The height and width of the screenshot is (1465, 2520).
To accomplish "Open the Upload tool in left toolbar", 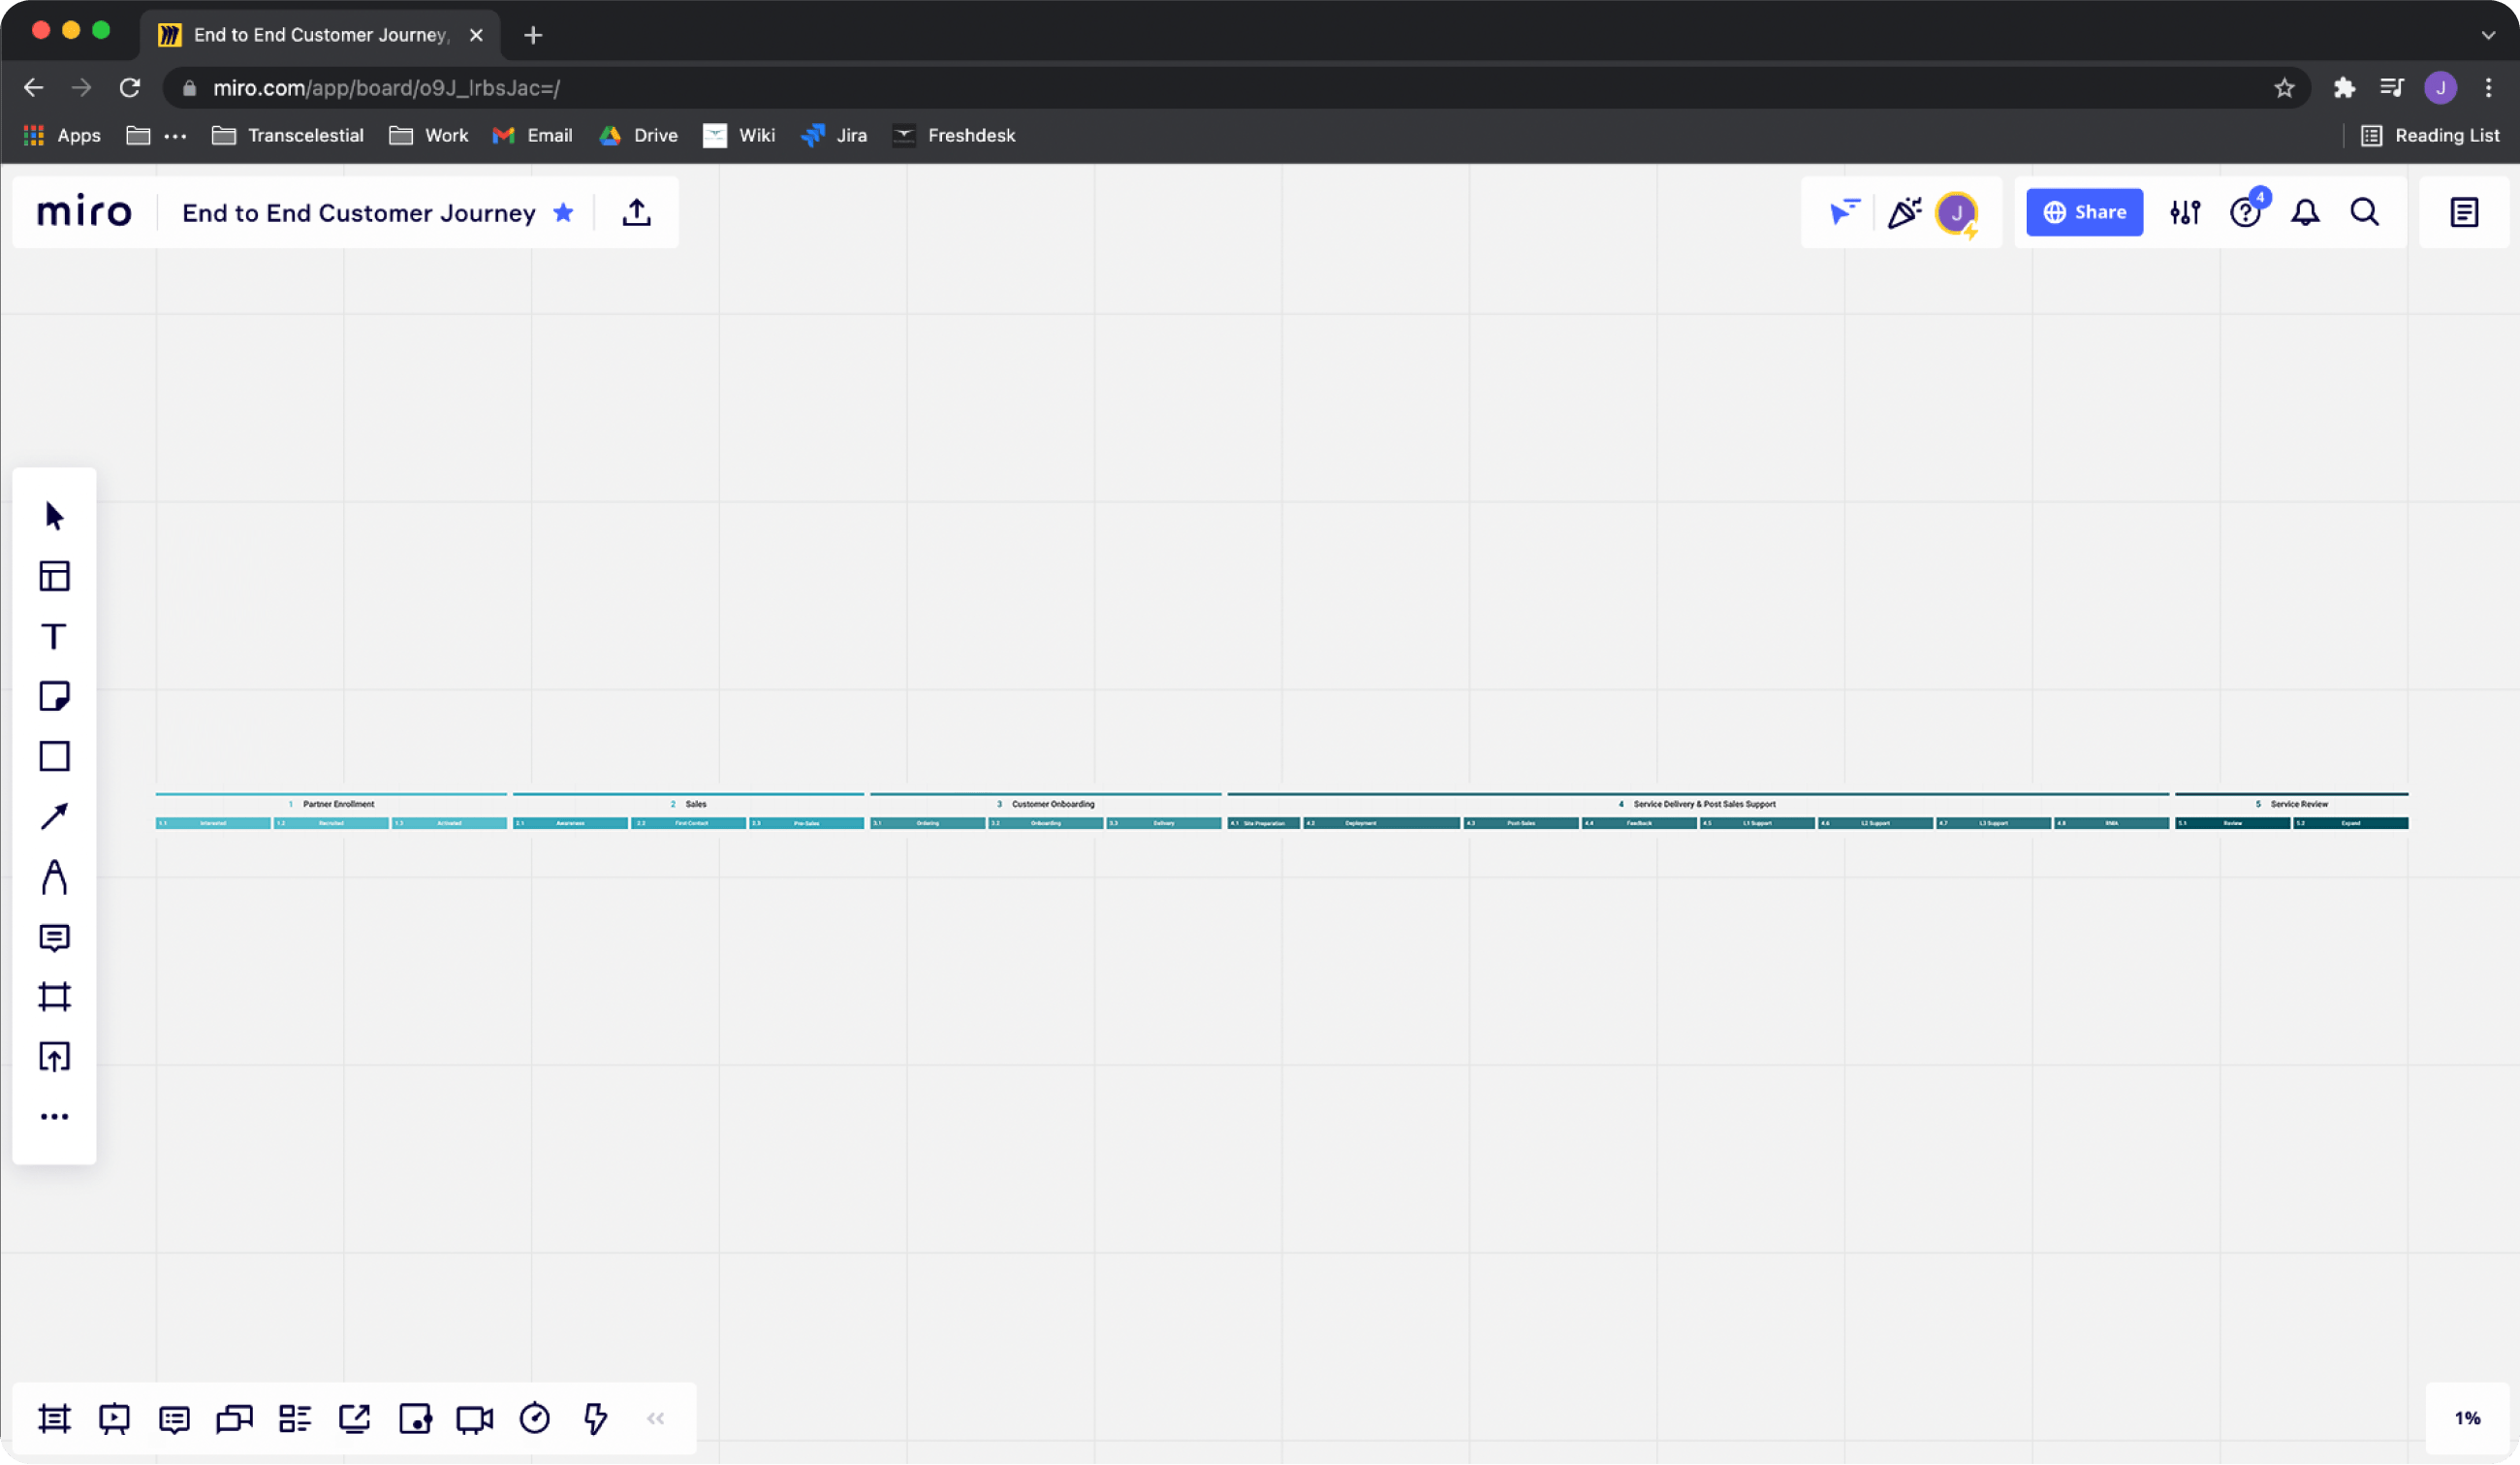I will [x=54, y=1057].
